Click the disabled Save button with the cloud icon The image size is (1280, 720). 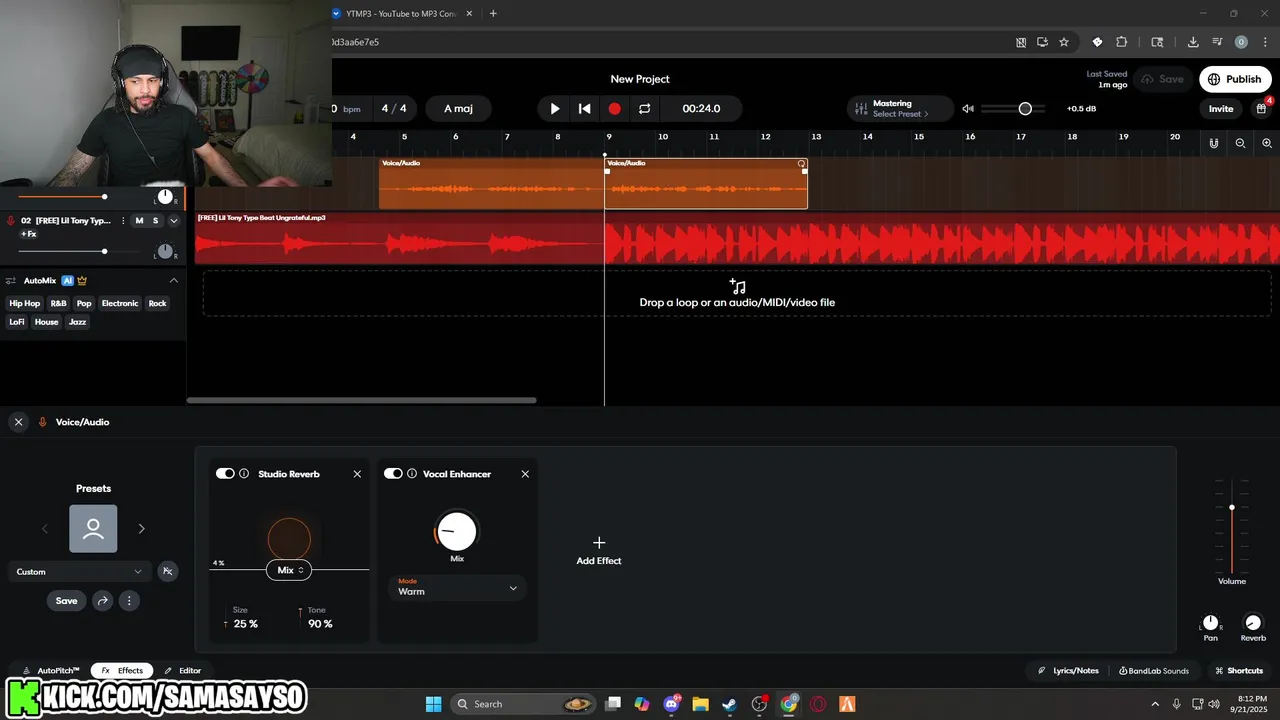tap(1163, 79)
